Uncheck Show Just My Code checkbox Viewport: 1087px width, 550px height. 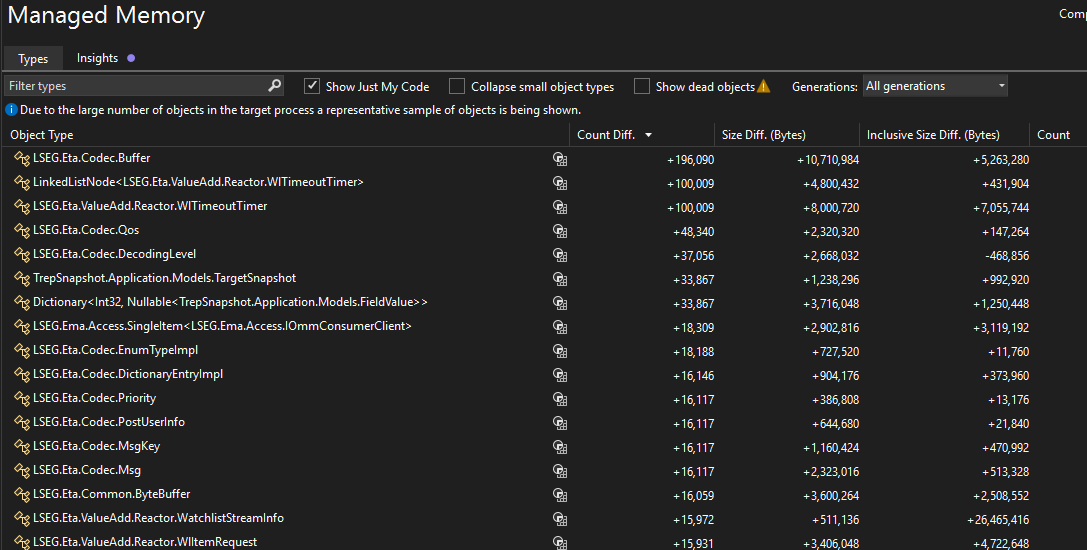point(312,86)
